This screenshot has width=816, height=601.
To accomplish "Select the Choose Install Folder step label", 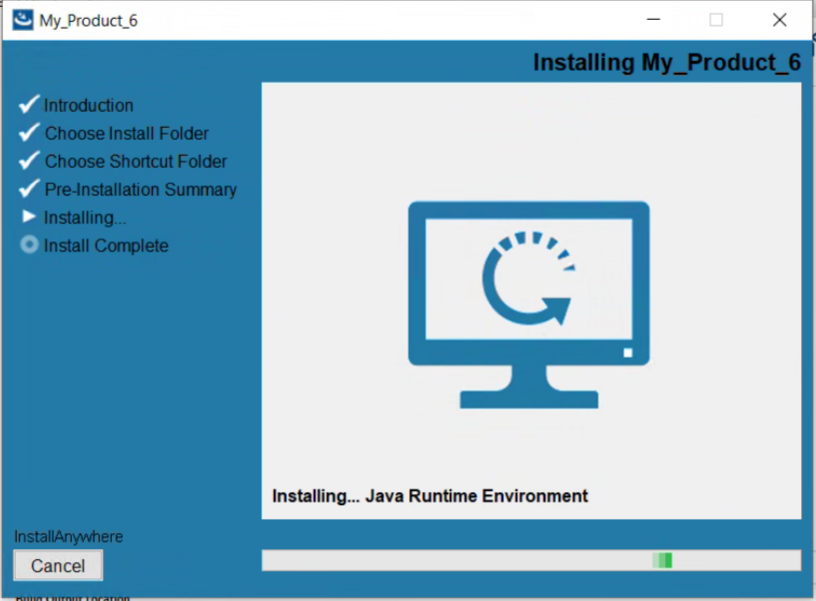I will tap(126, 133).
